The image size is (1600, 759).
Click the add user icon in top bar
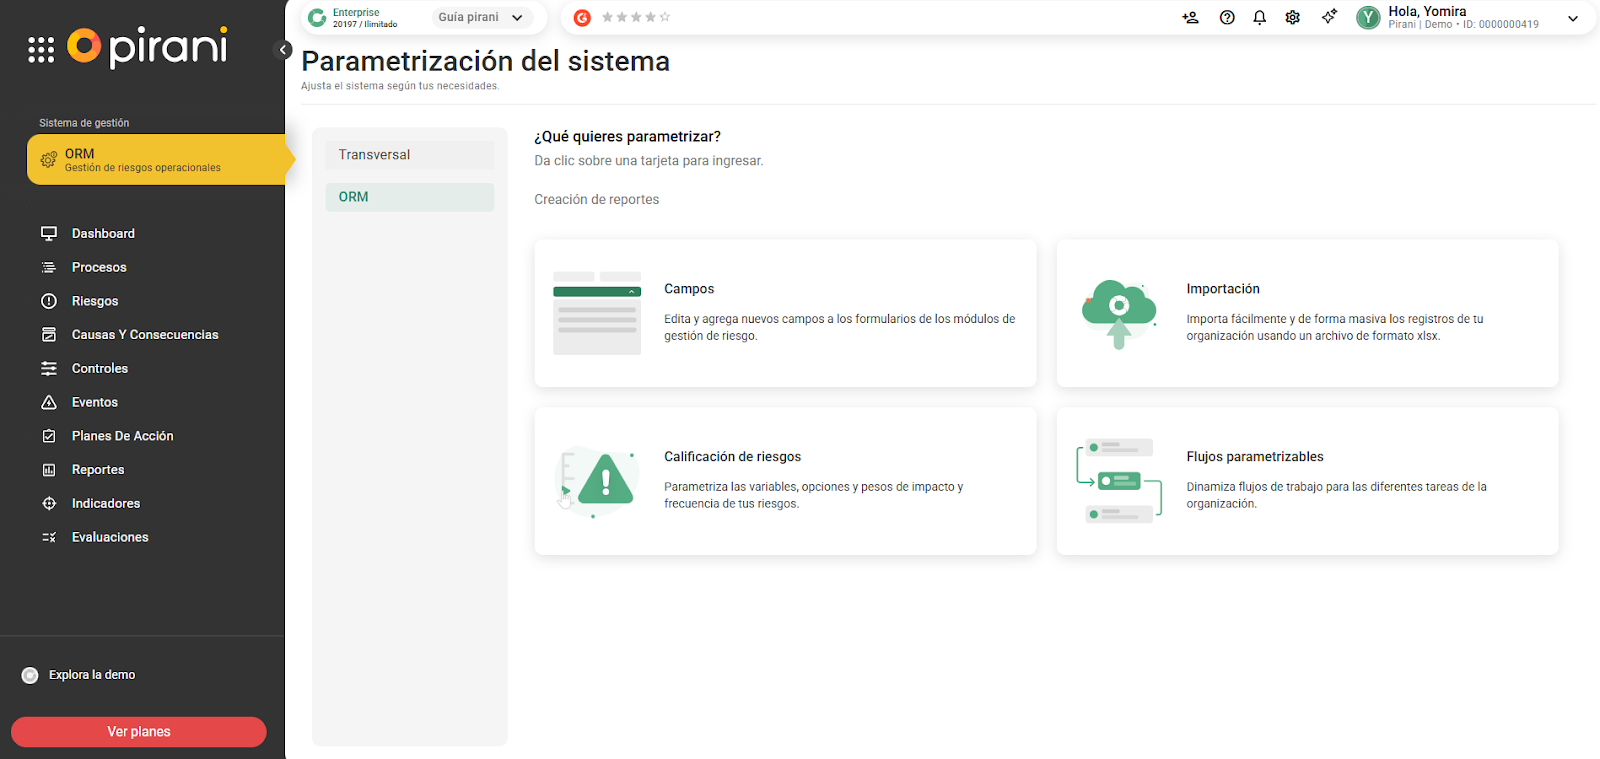[x=1190, y=18]
